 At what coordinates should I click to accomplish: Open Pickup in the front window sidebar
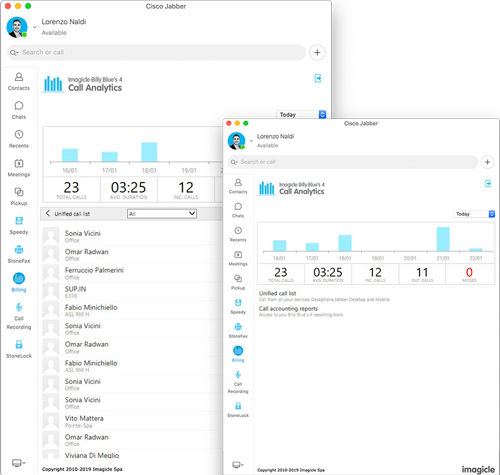(x=238, y=283)
